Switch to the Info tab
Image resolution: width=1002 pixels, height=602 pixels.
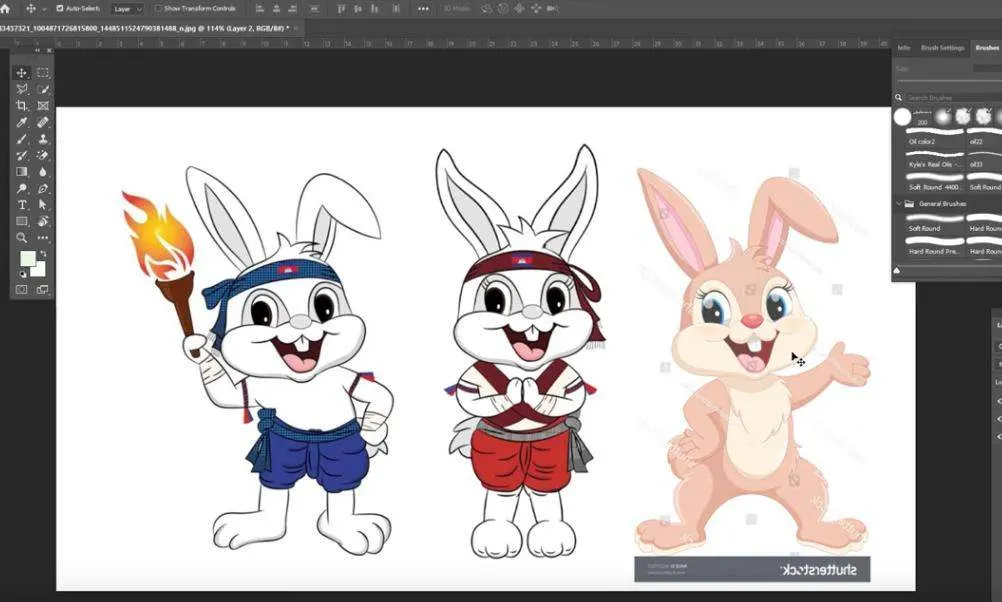point(904,48)
